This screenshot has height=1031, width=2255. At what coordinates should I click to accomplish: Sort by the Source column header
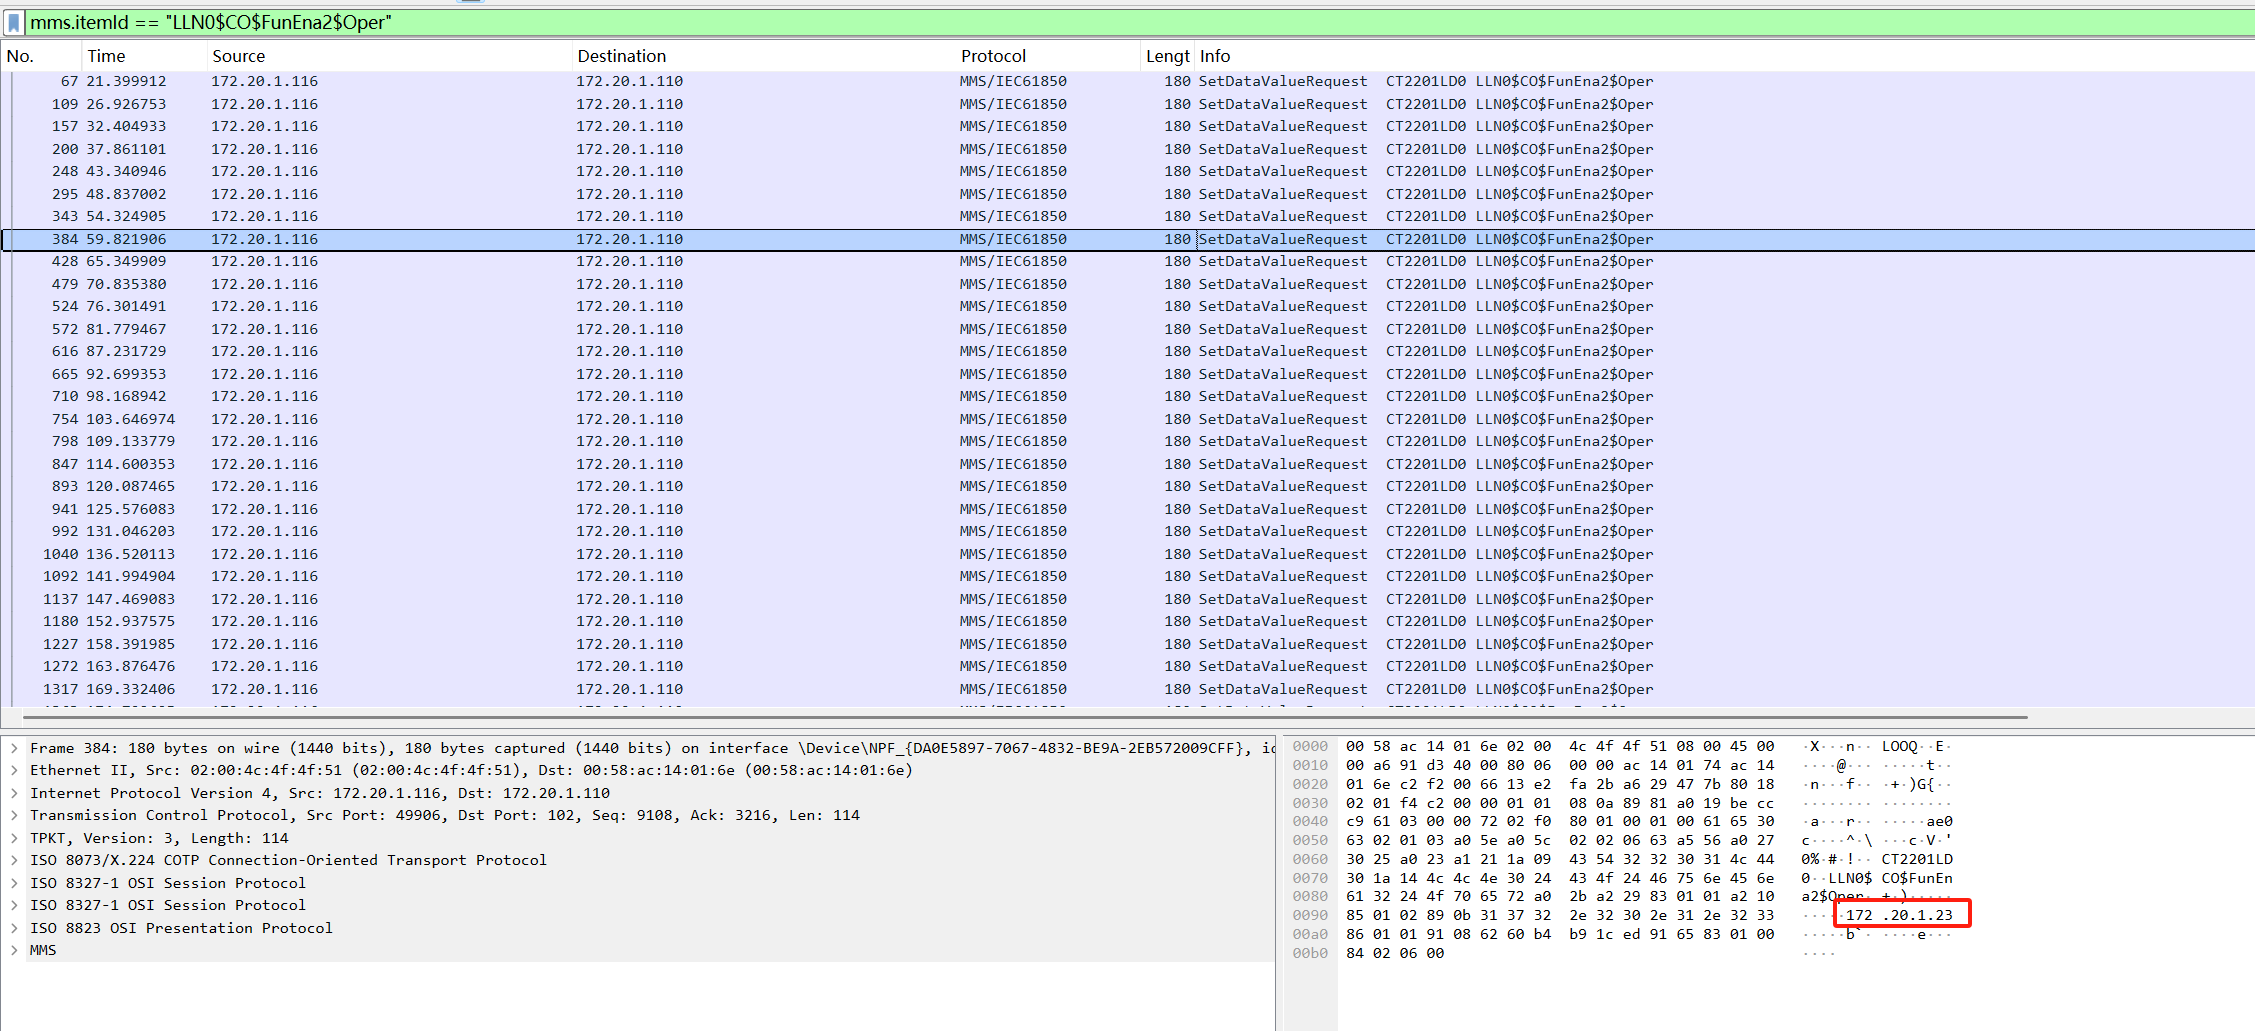point(389,56)
